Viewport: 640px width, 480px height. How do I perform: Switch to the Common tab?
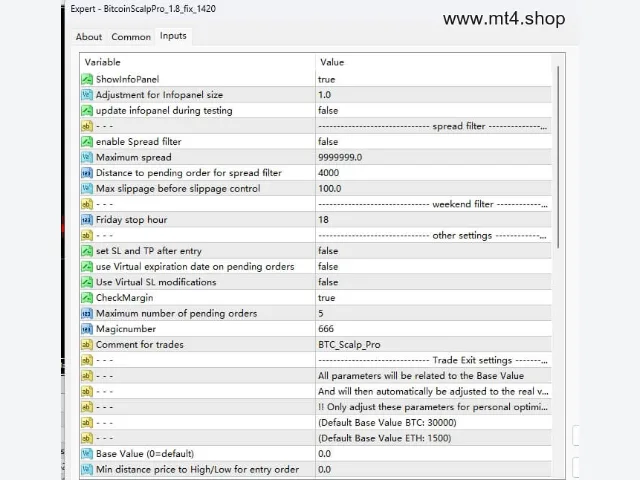tap(131, 37)
